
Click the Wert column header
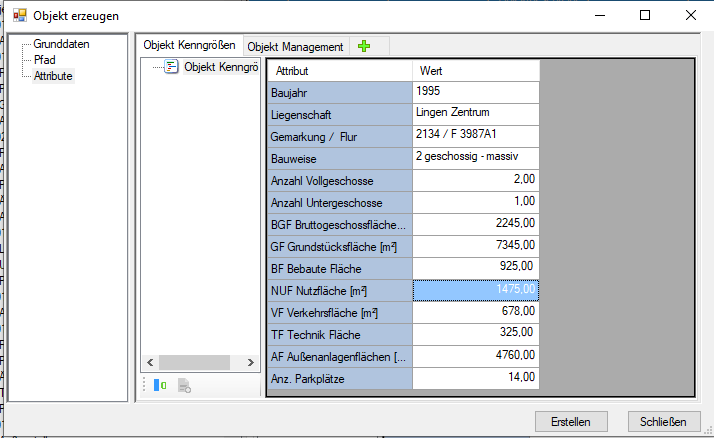(476, 71)
